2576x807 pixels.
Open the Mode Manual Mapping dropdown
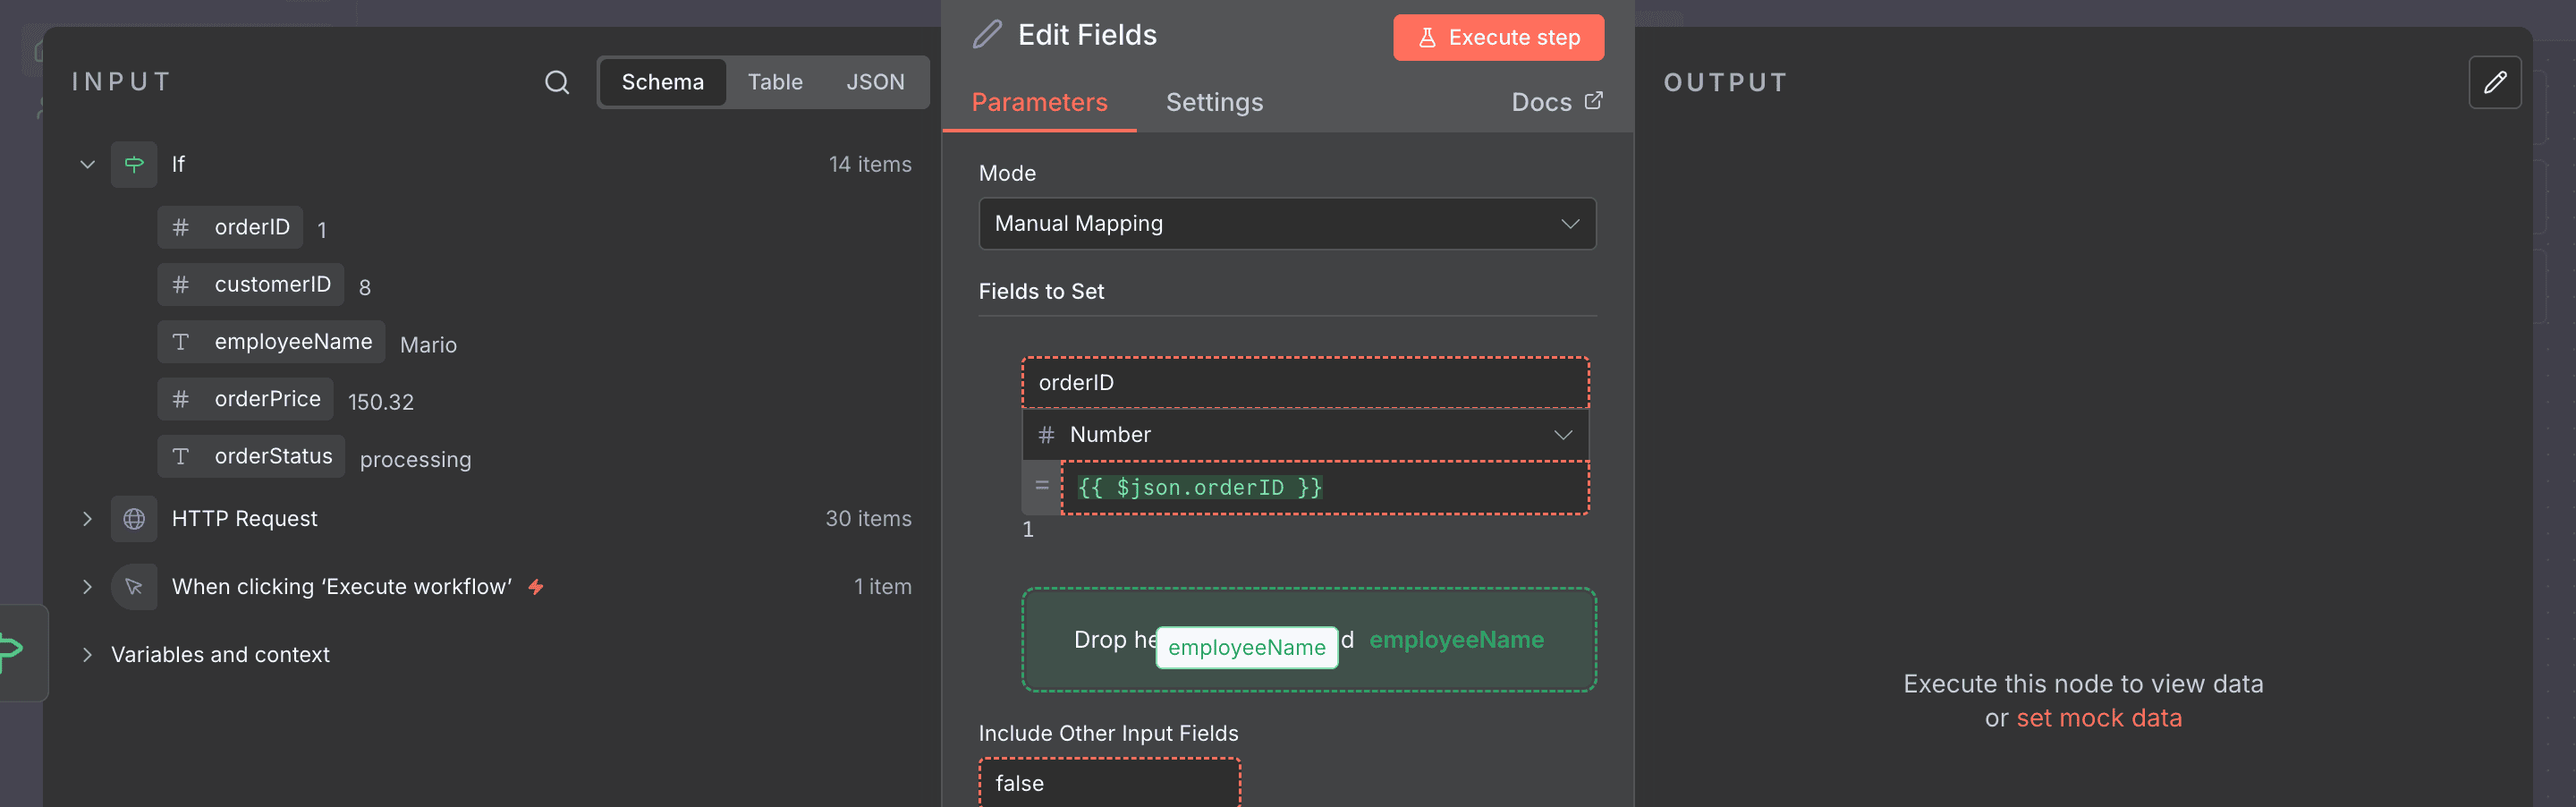pos(1287,223)
